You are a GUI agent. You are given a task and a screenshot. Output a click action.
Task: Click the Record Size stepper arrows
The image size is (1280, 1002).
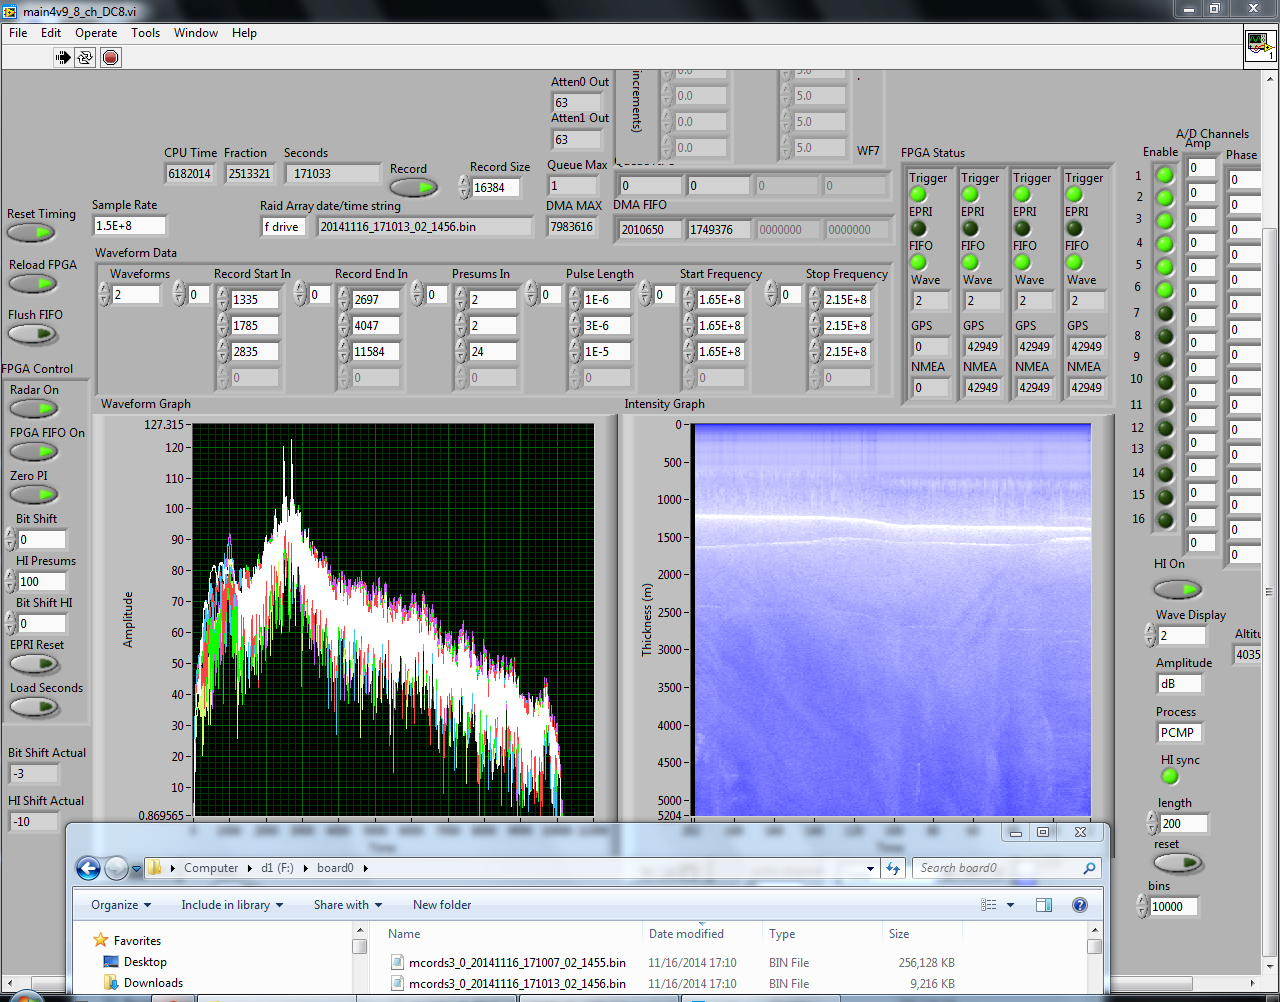click(x=464, y=187)
